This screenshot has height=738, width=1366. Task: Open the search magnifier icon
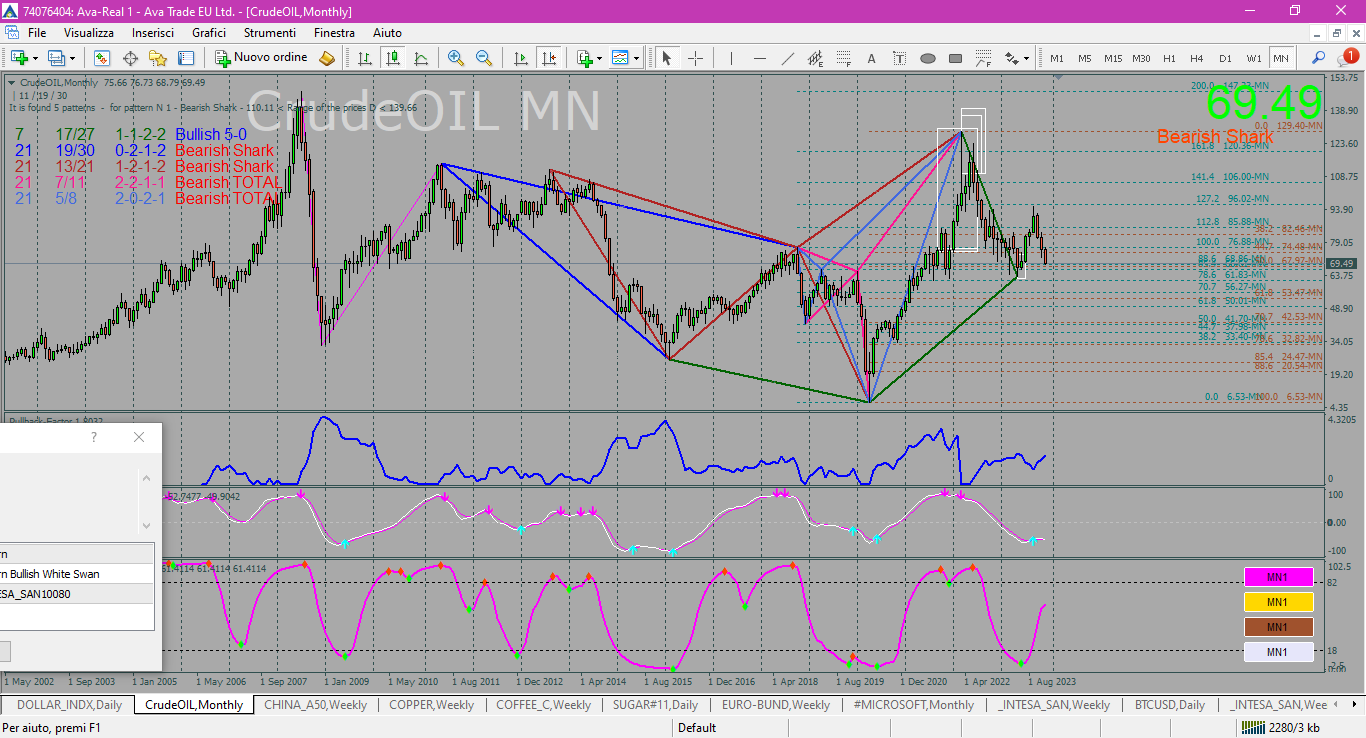pyautogui.click(x=1319, y=58)
